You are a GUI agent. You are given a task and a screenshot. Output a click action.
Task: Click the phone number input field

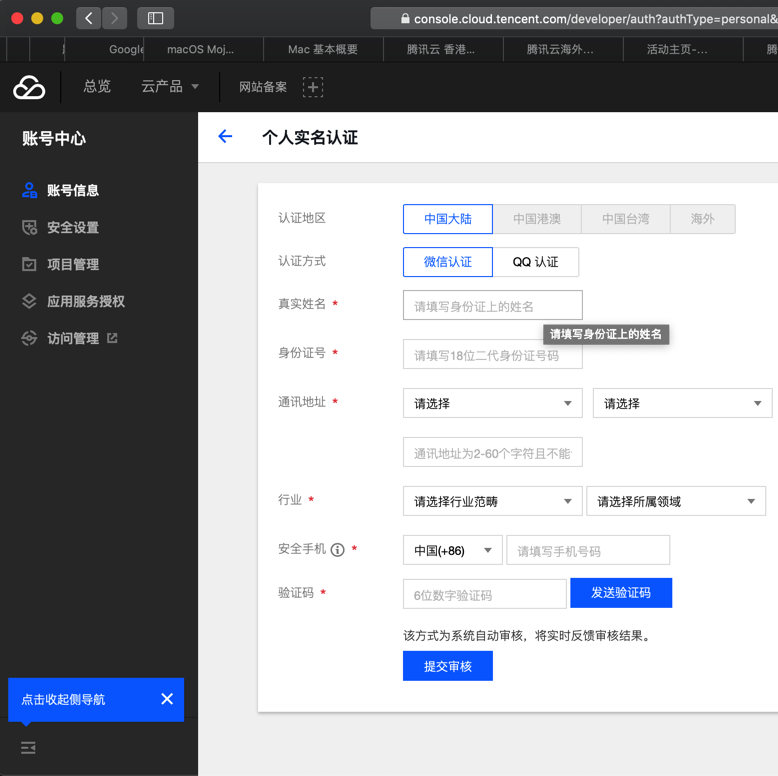pos(588,550)
